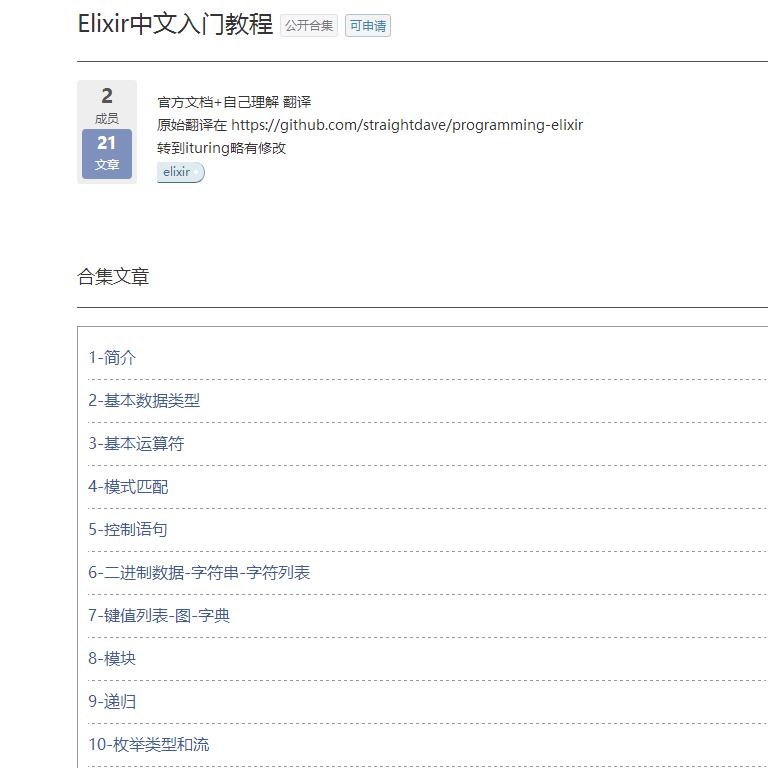
Task: Open the article 9-递归
Action: (x=112, y=702)
